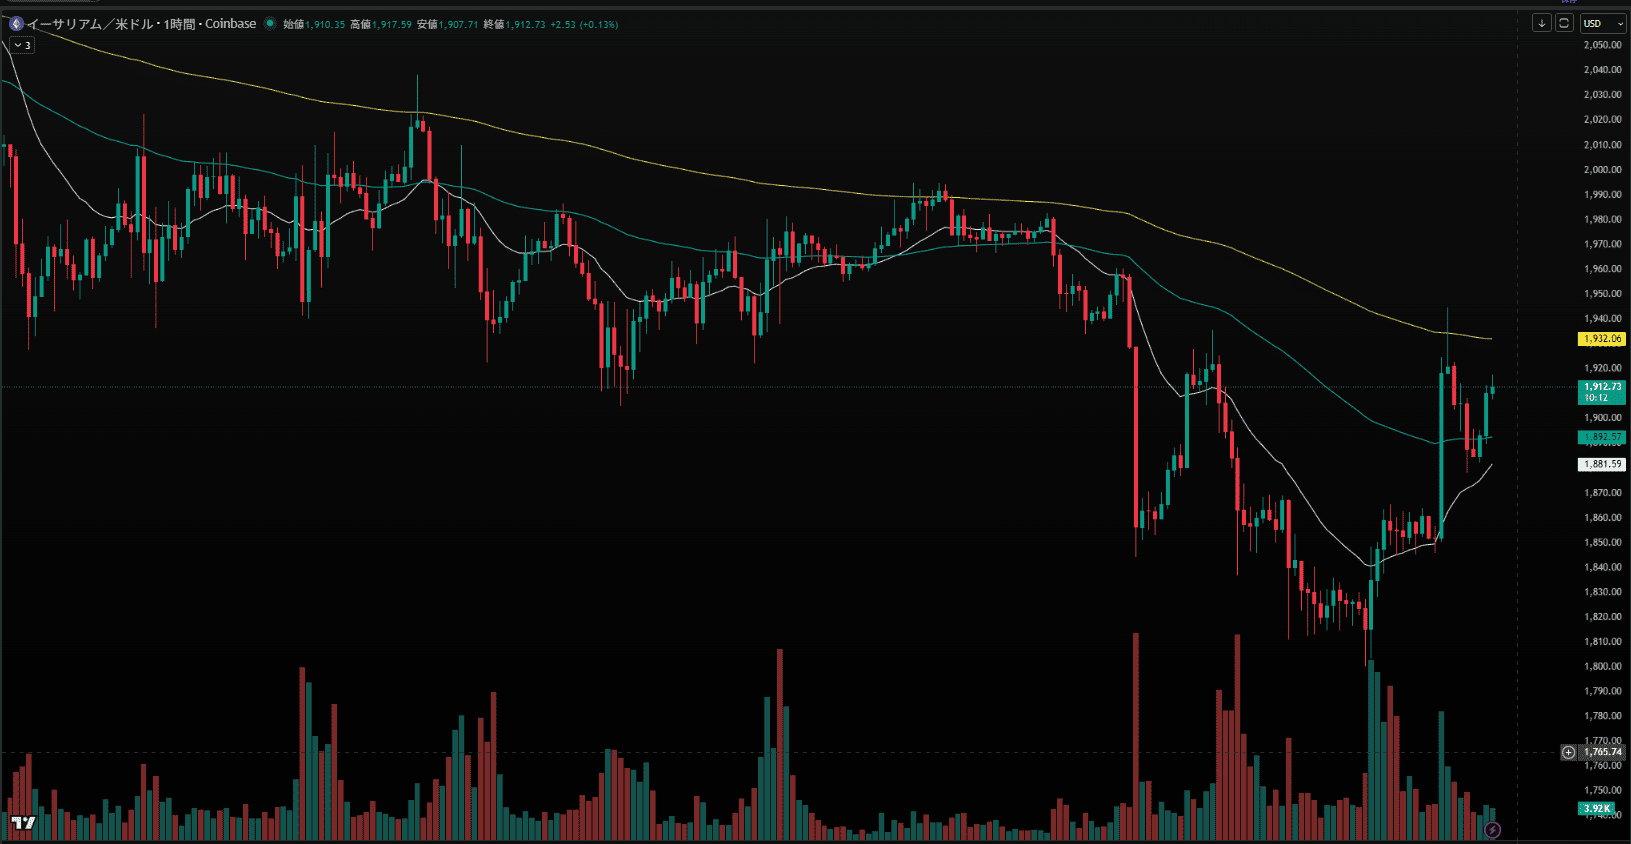Screen dimensions: 1631x844
Task: Click the yellow 1,932.06 moving average label
Action: click(x=1602, y=339)
